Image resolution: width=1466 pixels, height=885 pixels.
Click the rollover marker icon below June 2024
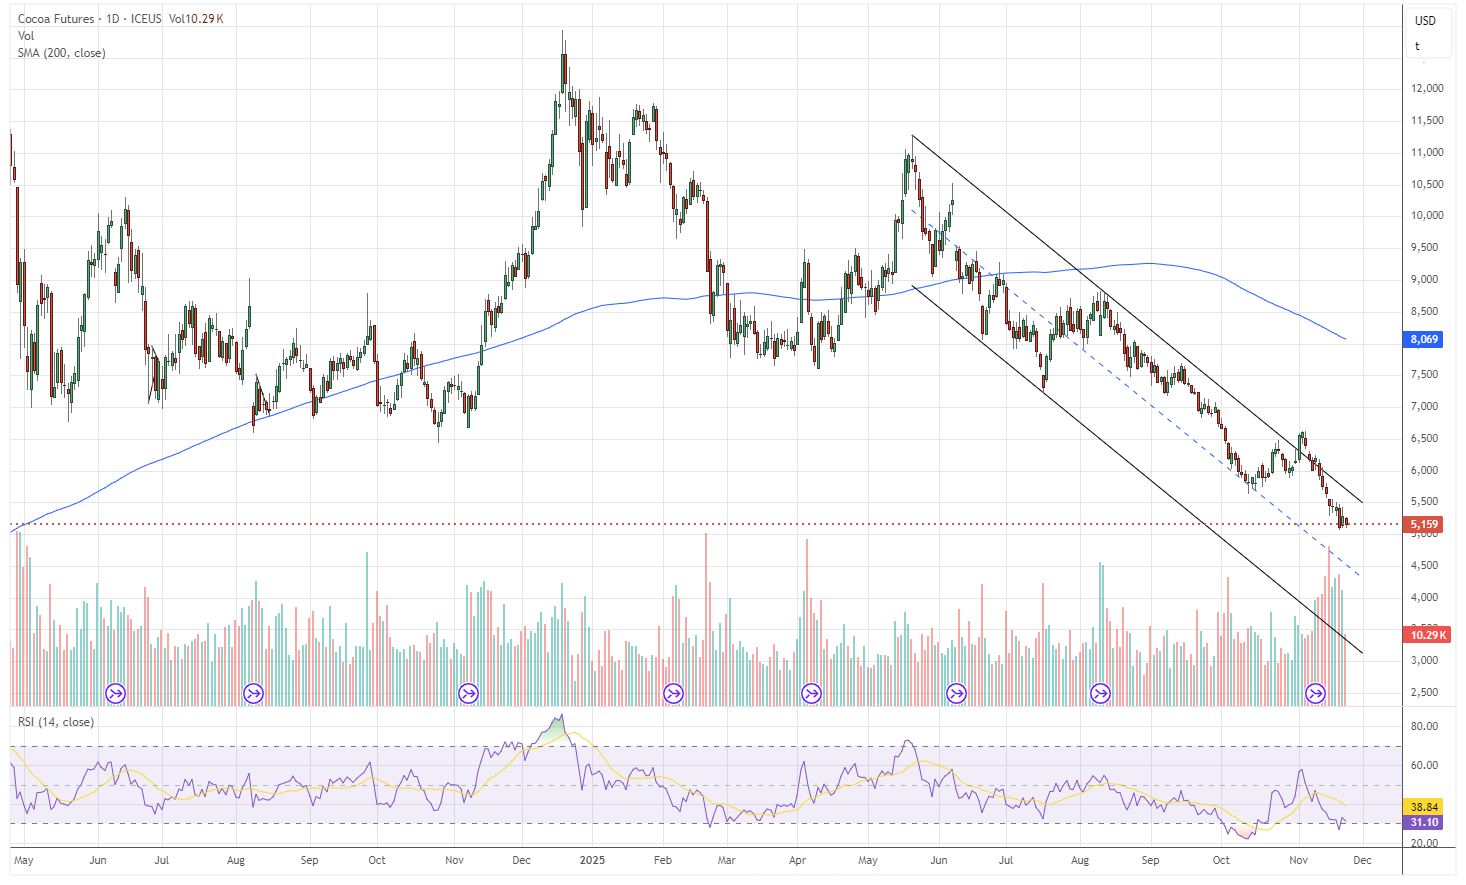(x=114, y=691)
